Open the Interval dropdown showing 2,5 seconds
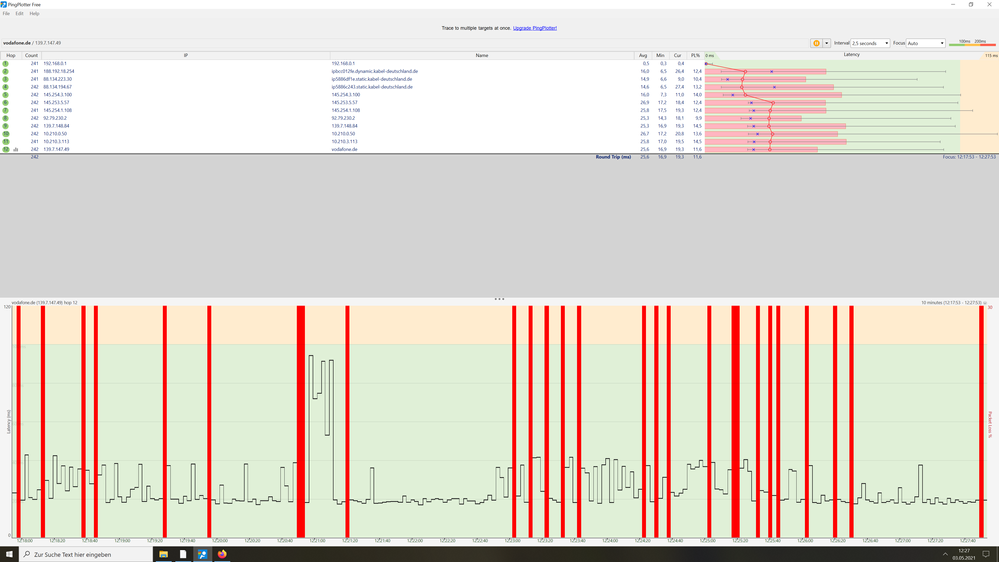Viewport: 999px width, 562px height. pos(870,43)
